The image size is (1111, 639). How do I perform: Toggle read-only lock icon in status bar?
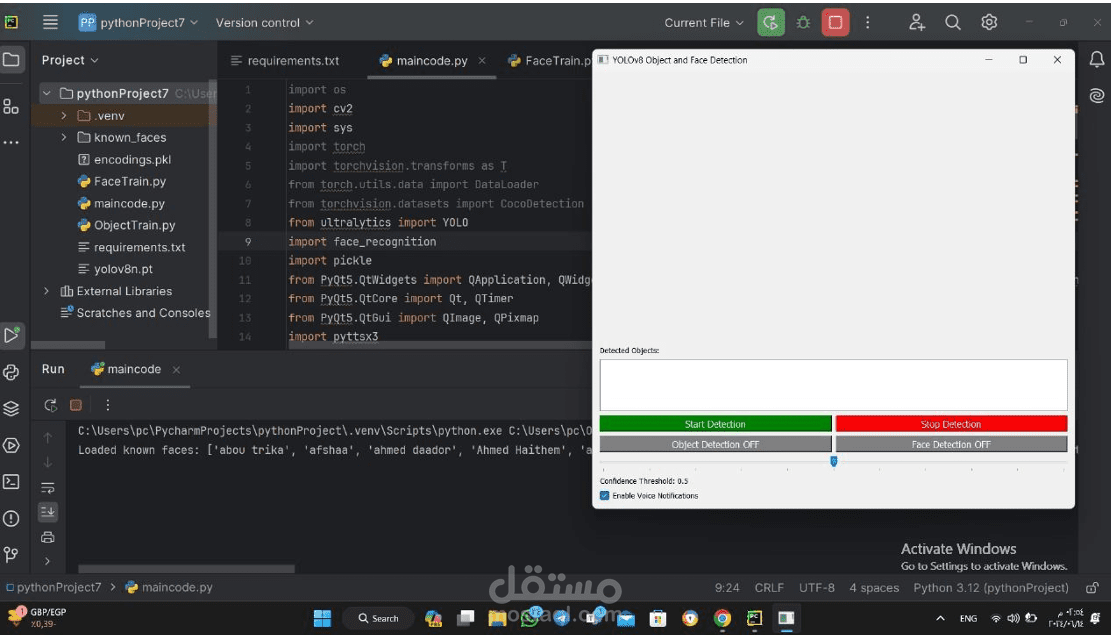tap(1092, 587)
